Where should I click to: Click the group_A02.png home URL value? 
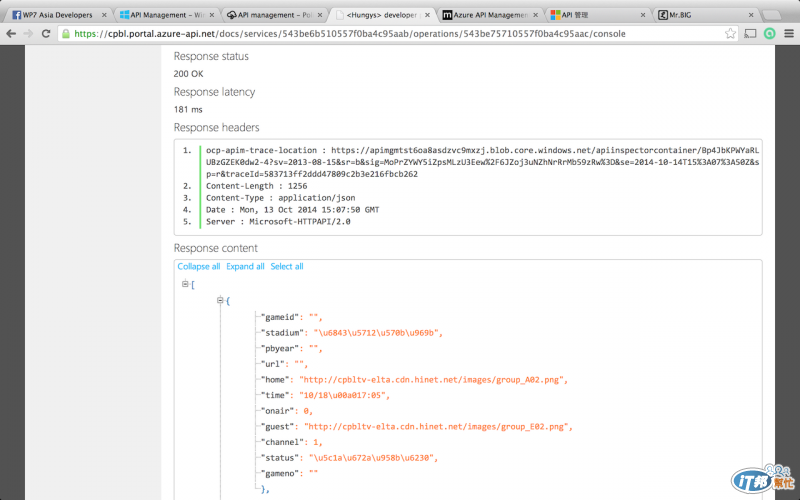tap(433, 380)
